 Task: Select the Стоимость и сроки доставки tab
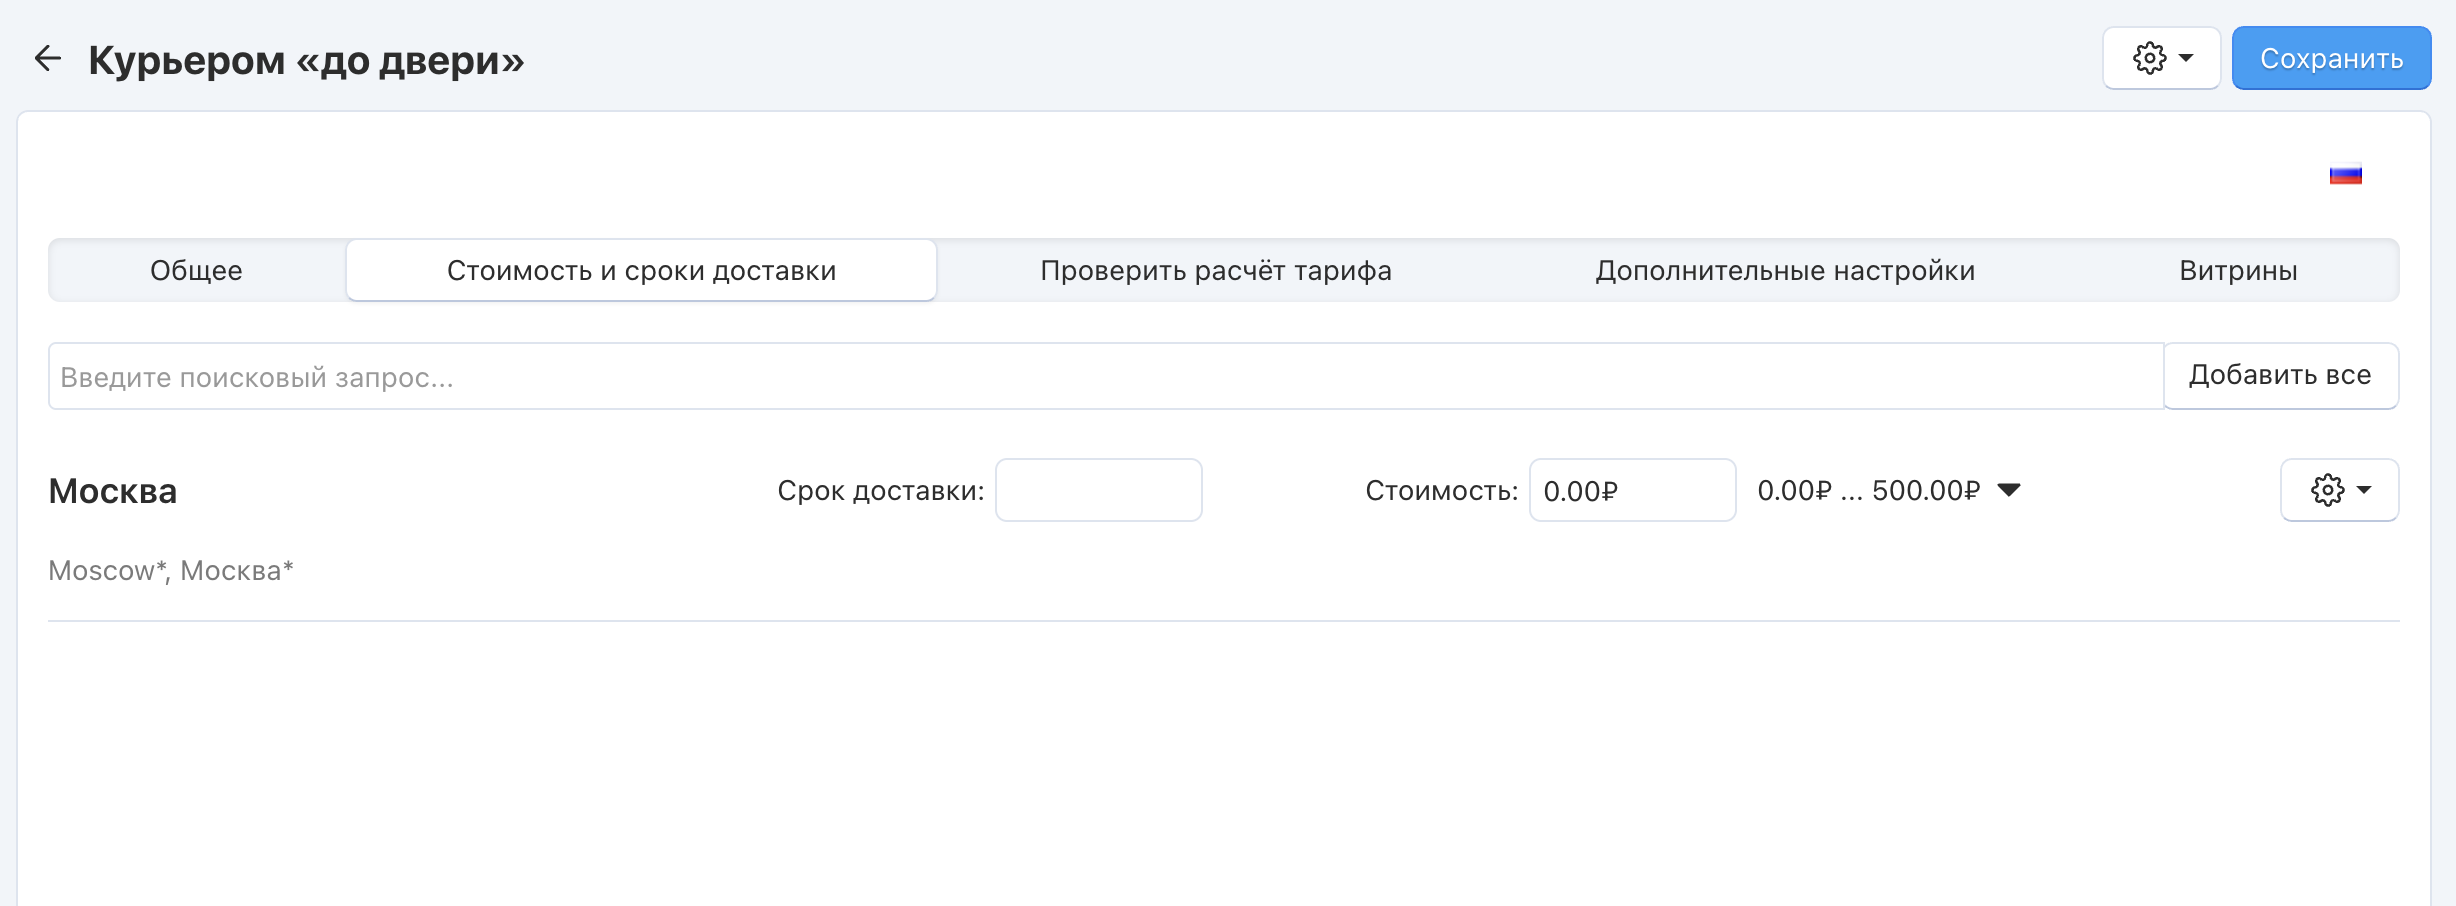click(x=641, y=271)
